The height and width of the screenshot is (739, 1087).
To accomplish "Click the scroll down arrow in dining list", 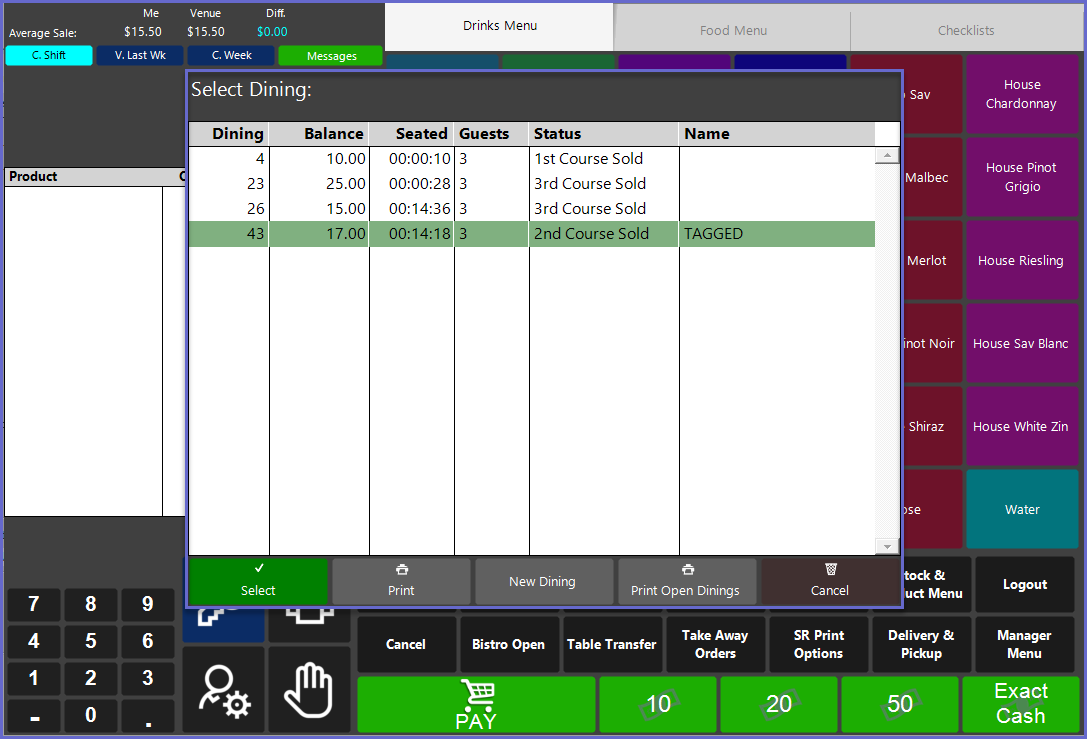I will tap(886, 546).
